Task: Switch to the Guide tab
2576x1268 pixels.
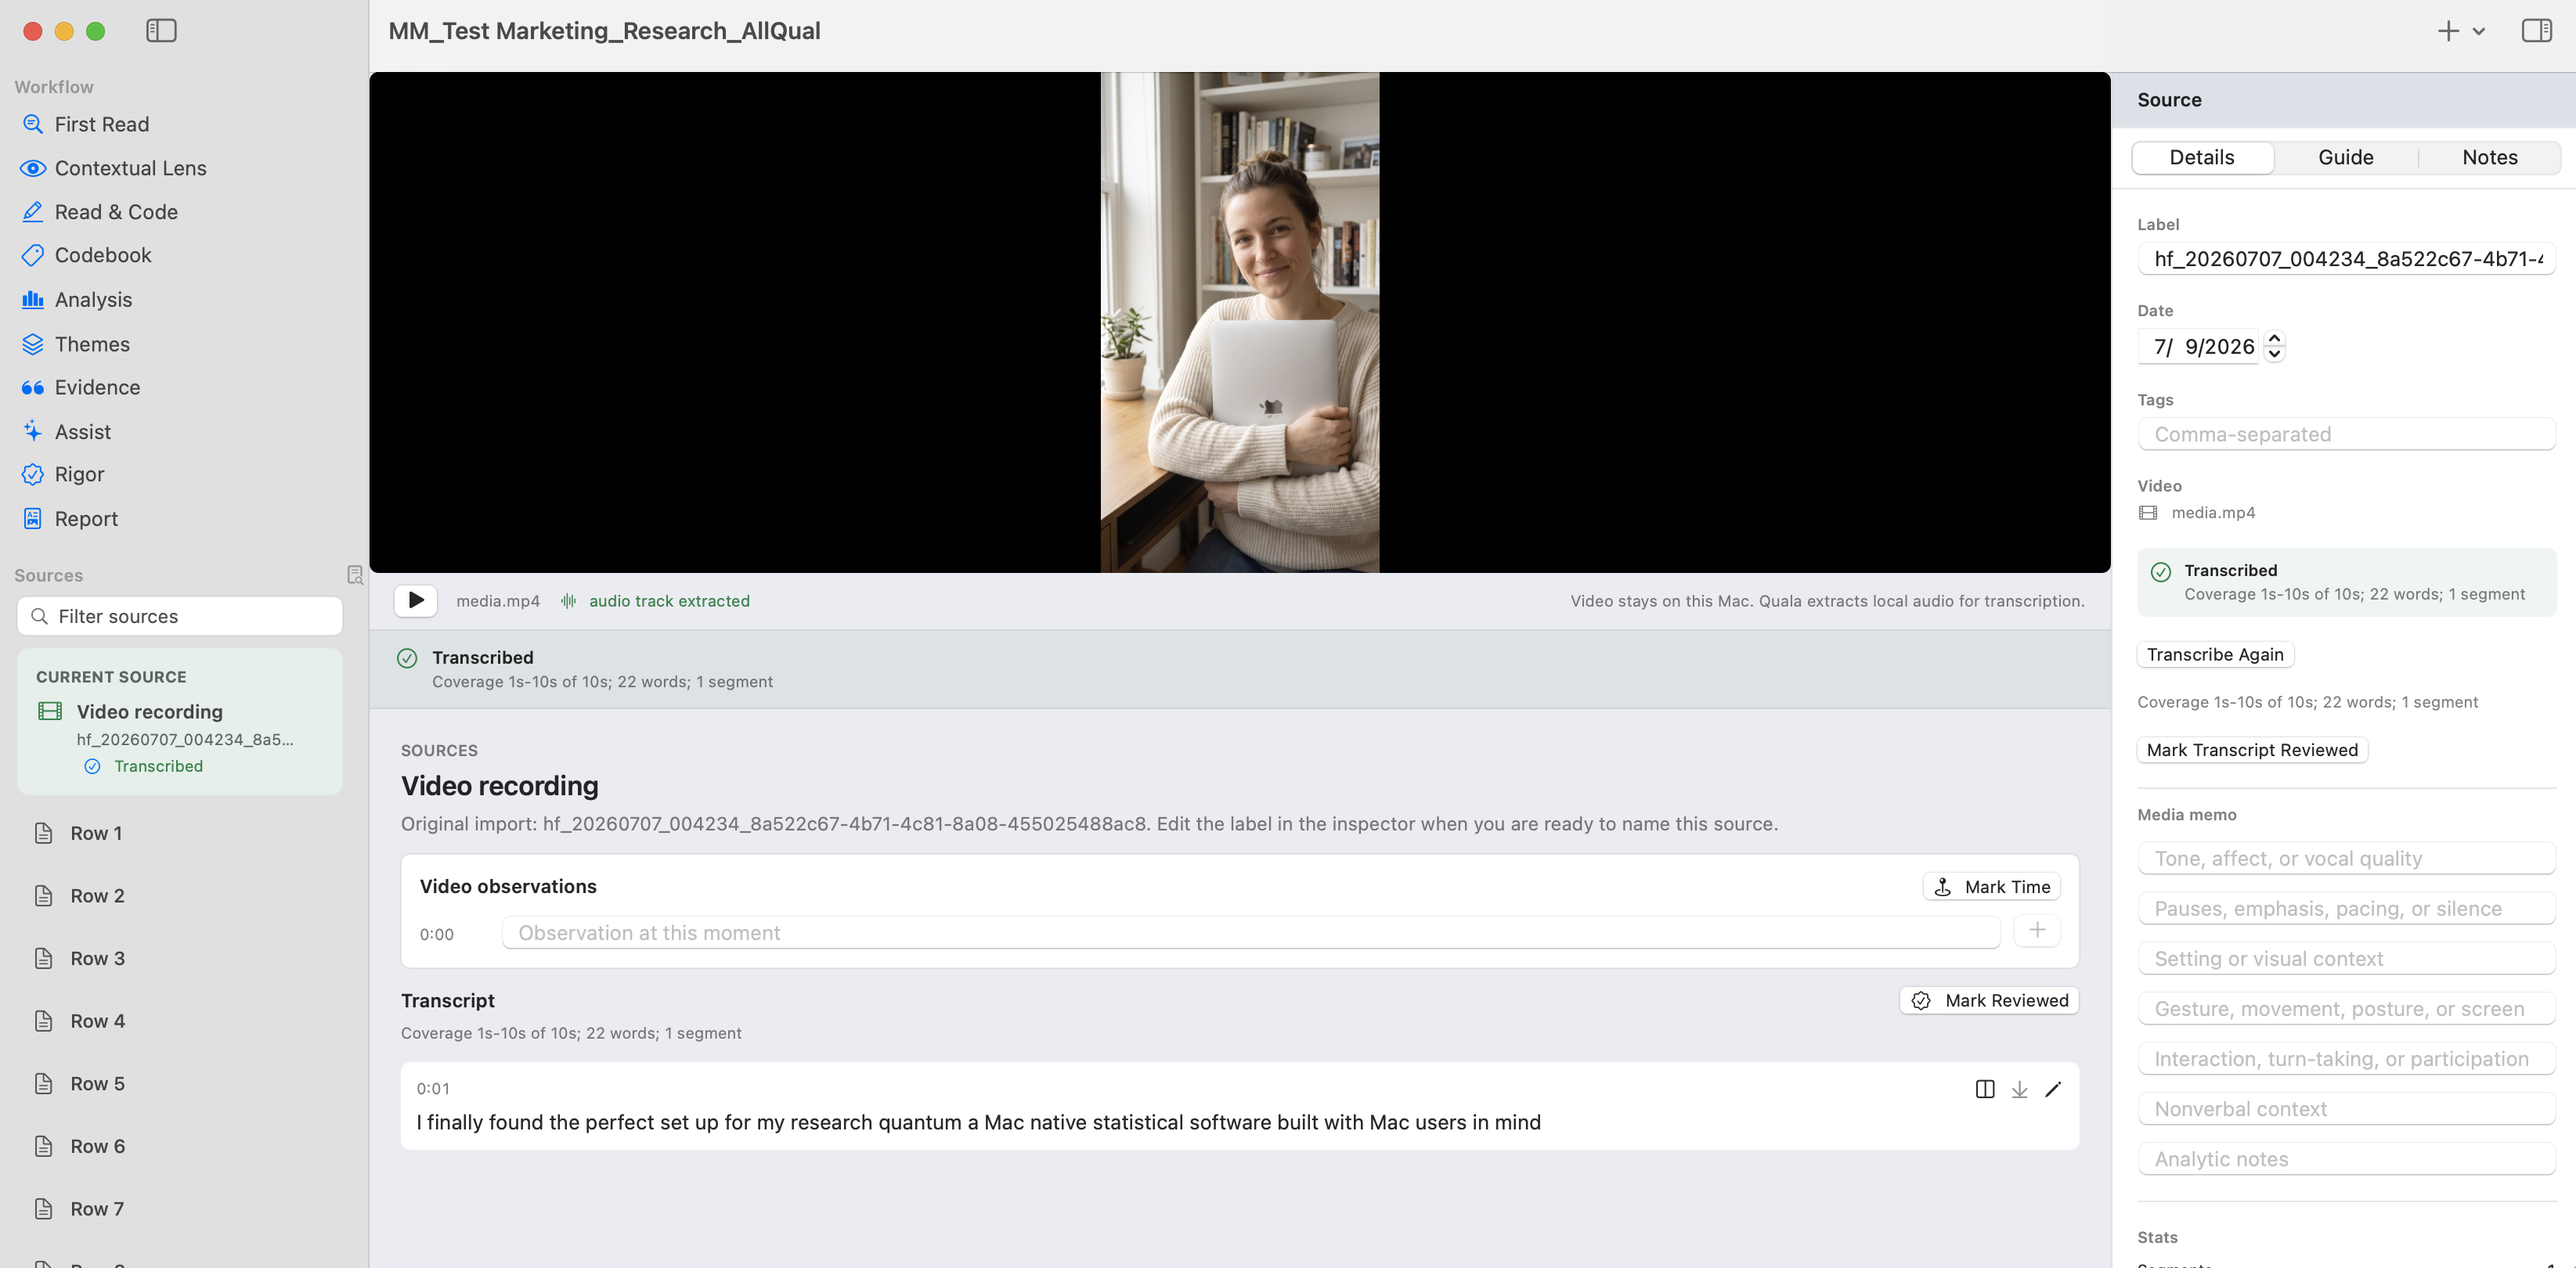Action: 2345,157
